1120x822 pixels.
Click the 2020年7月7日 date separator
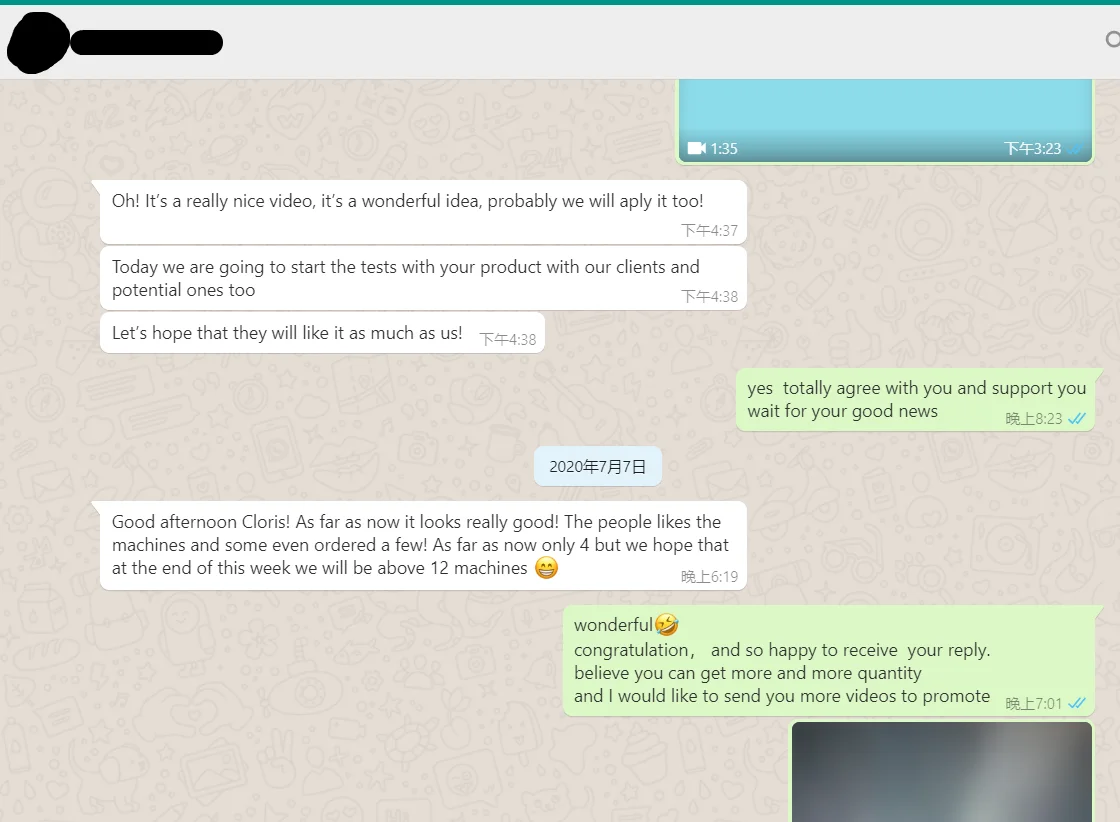point(598,466)
